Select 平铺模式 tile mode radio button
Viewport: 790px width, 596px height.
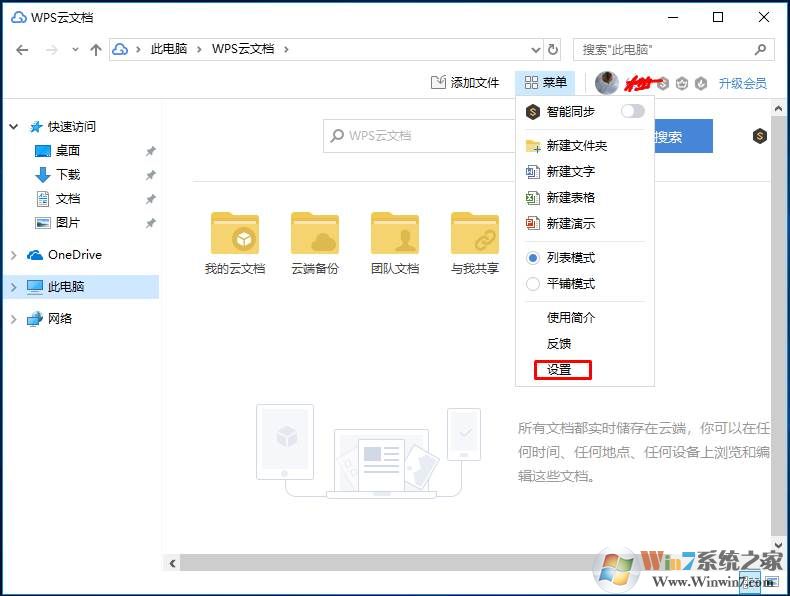pos(533,284)
